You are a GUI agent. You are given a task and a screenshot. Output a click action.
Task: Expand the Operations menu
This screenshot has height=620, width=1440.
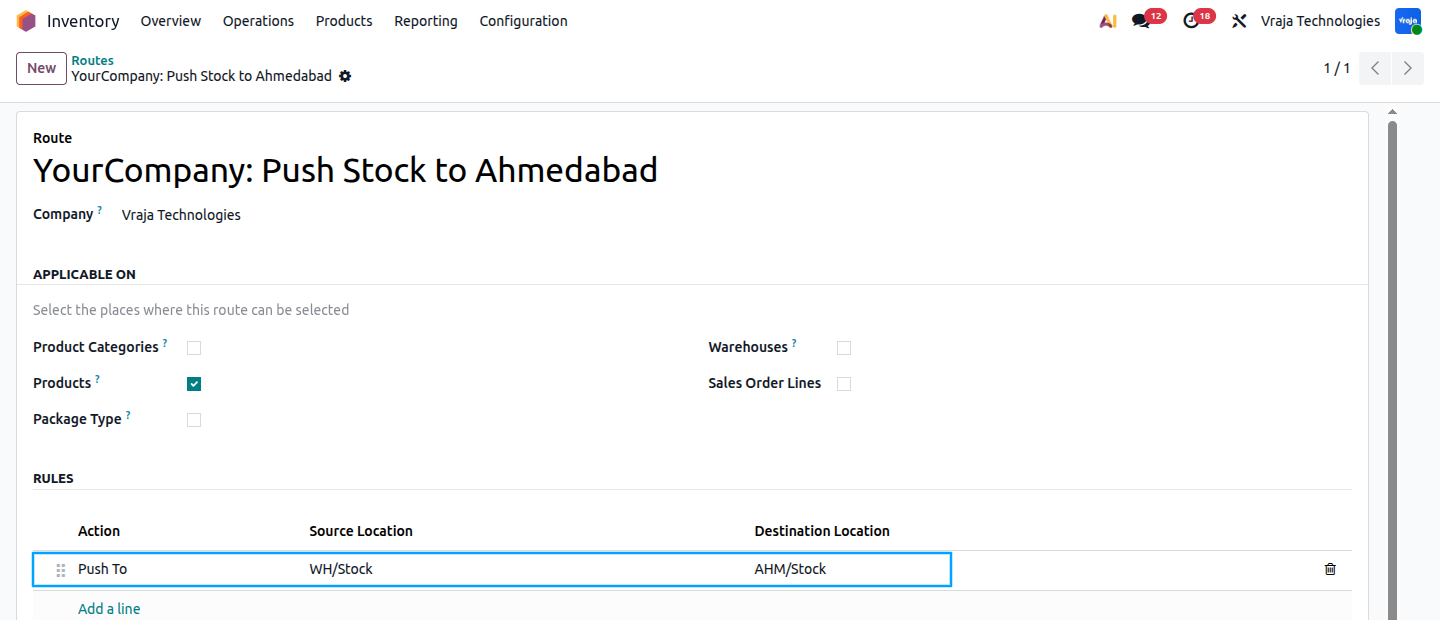258,21
